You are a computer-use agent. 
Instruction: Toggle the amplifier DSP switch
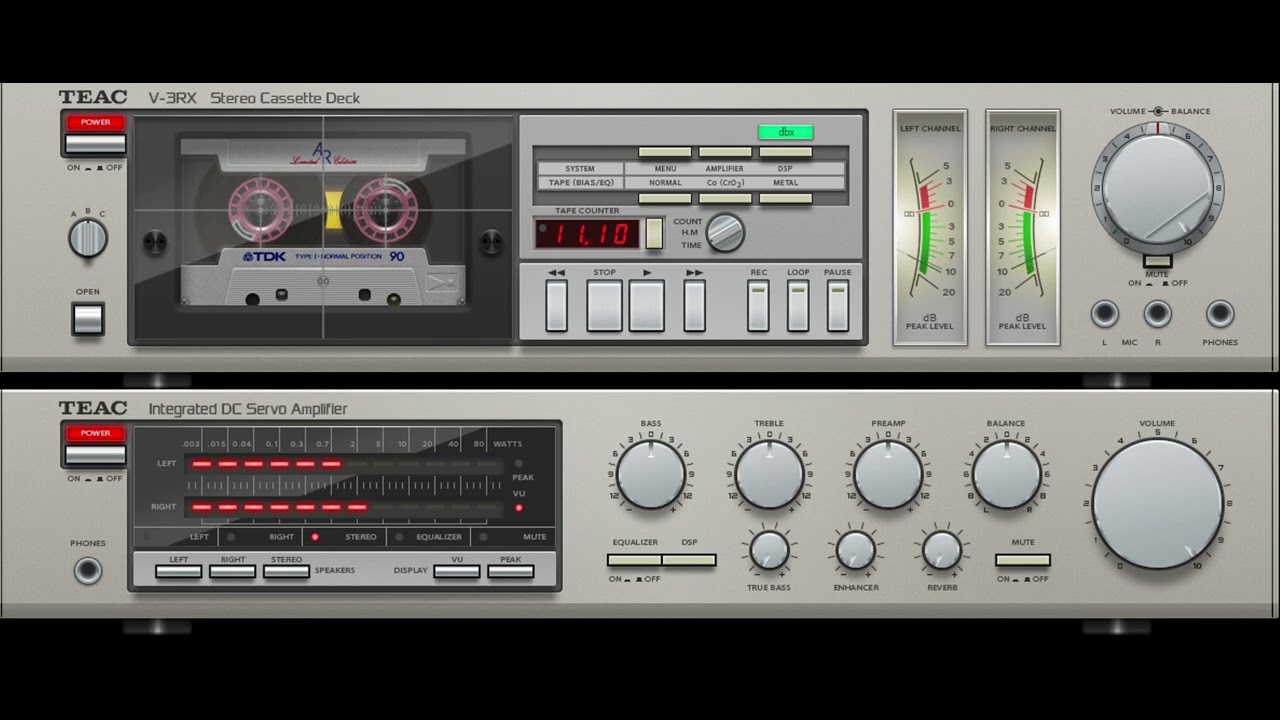tap(689, 560)
